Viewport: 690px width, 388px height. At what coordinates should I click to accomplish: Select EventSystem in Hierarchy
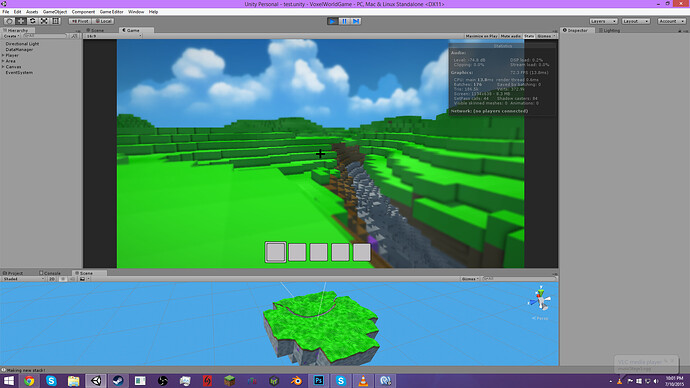click(x=19, y=73)
